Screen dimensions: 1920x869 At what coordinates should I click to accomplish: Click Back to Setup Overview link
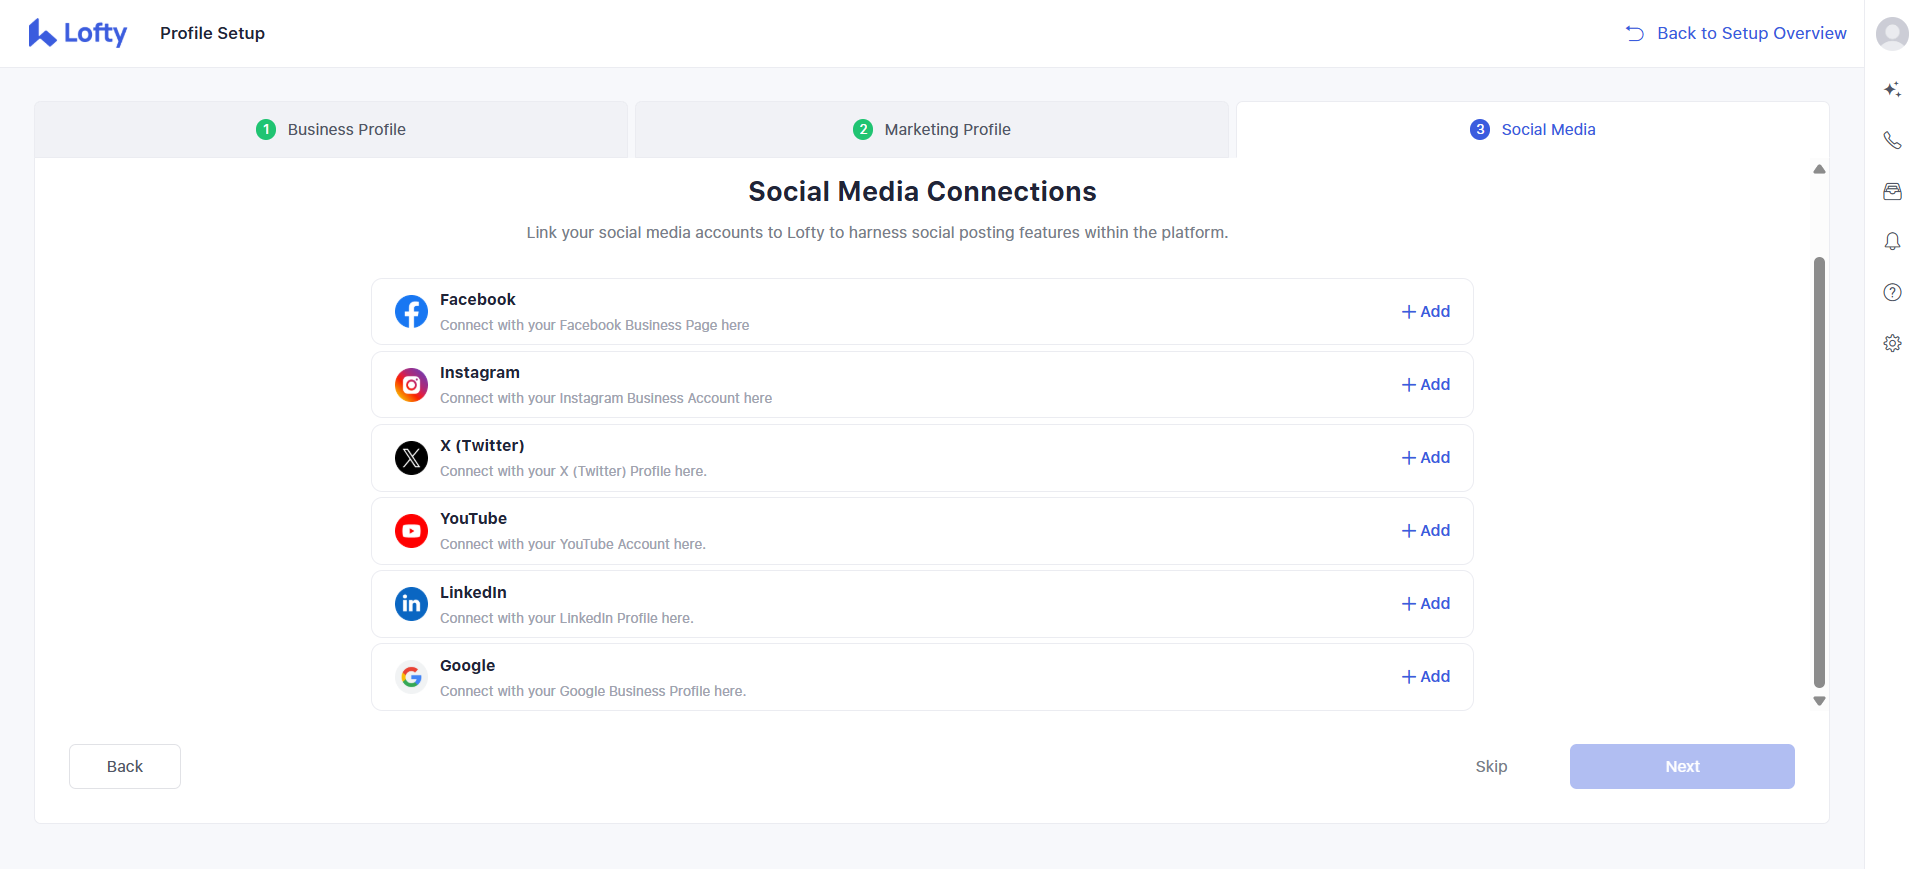(1737, 33)
